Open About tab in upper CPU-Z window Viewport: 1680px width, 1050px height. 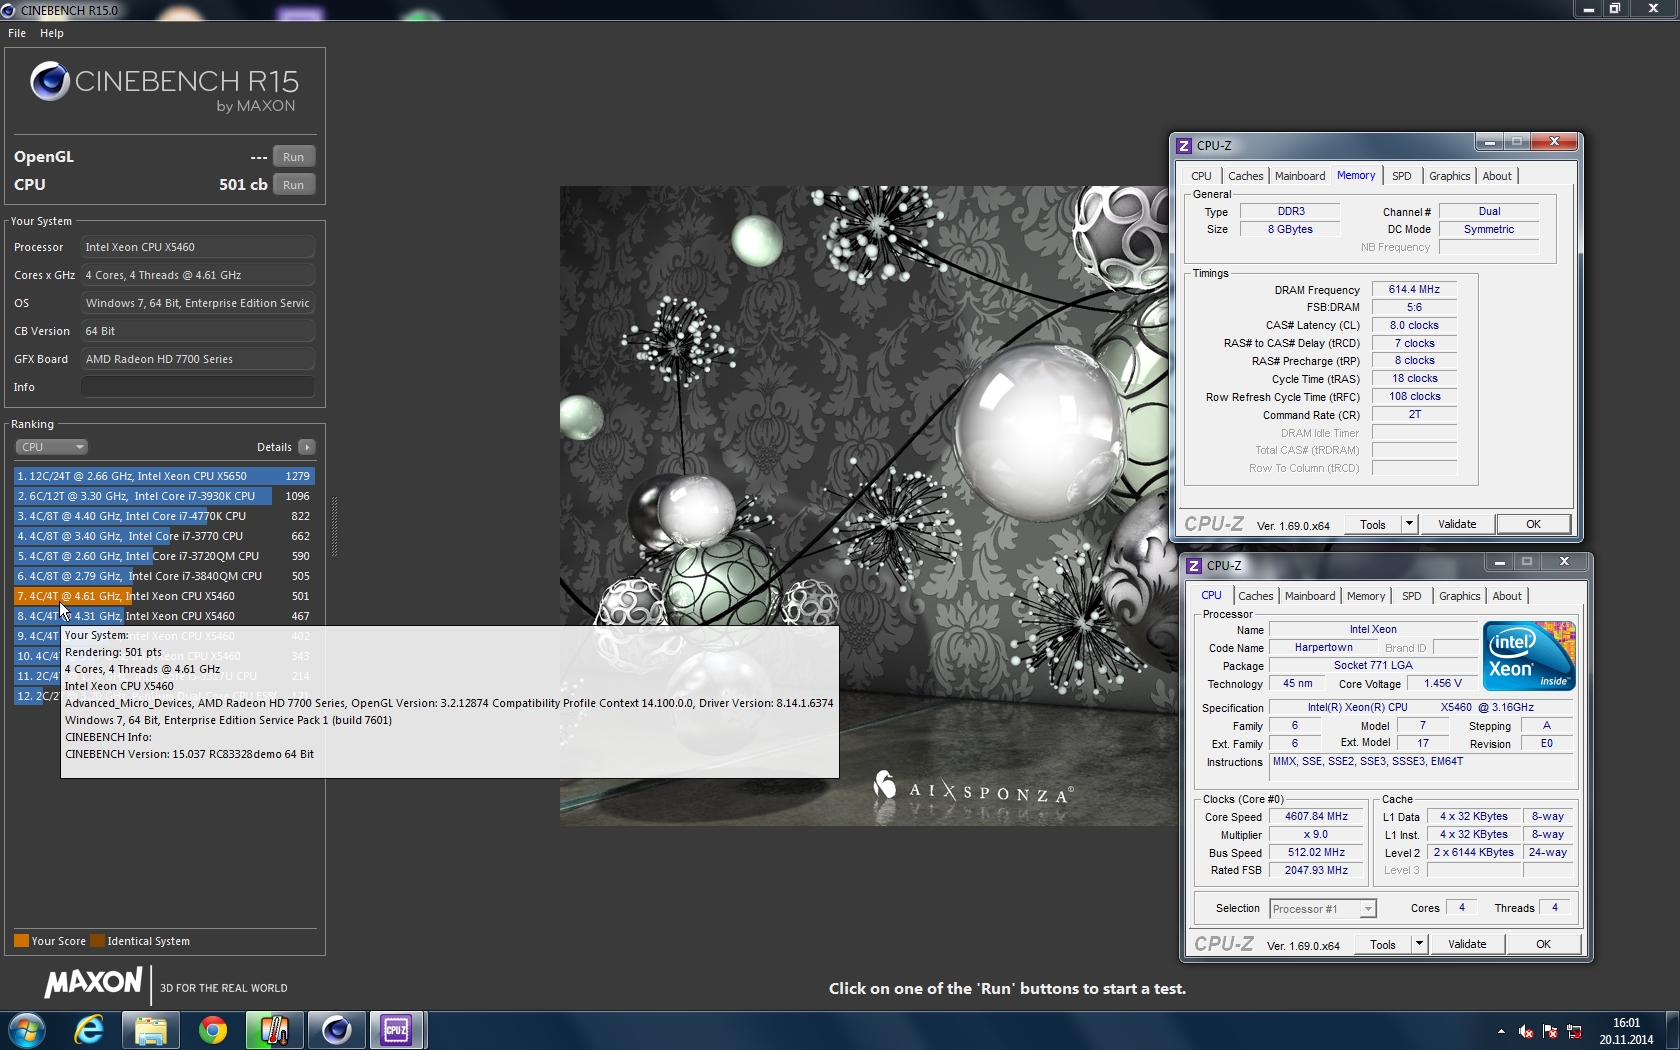(x=1497, y=176)
